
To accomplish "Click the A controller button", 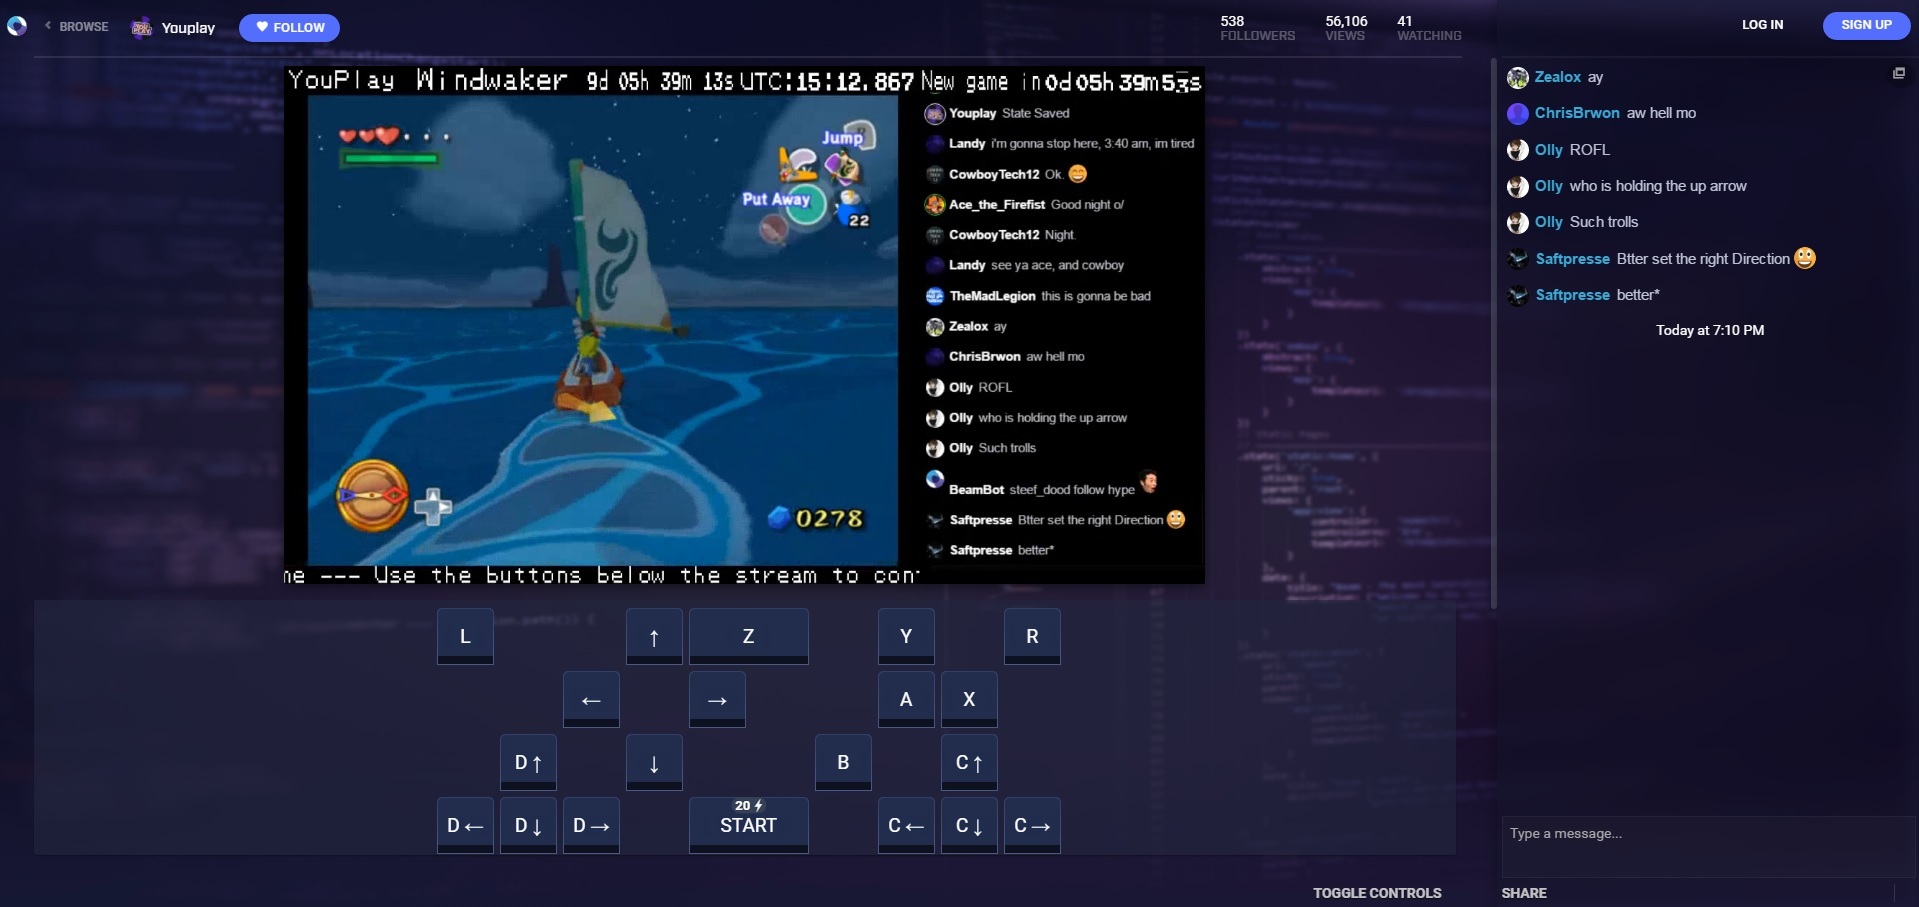I will [x=906, y=699].
